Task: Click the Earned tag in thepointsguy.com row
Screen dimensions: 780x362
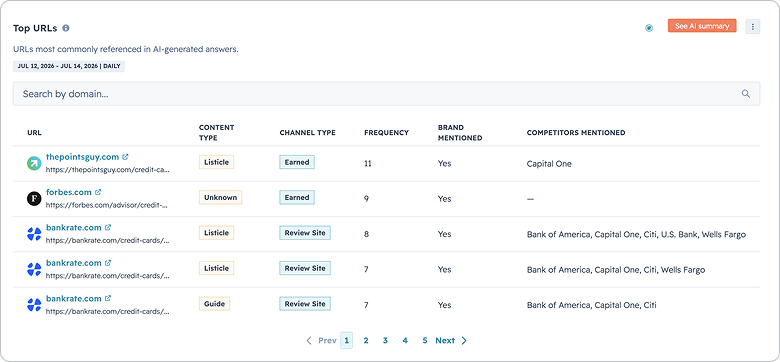Action: coord(297,162)
